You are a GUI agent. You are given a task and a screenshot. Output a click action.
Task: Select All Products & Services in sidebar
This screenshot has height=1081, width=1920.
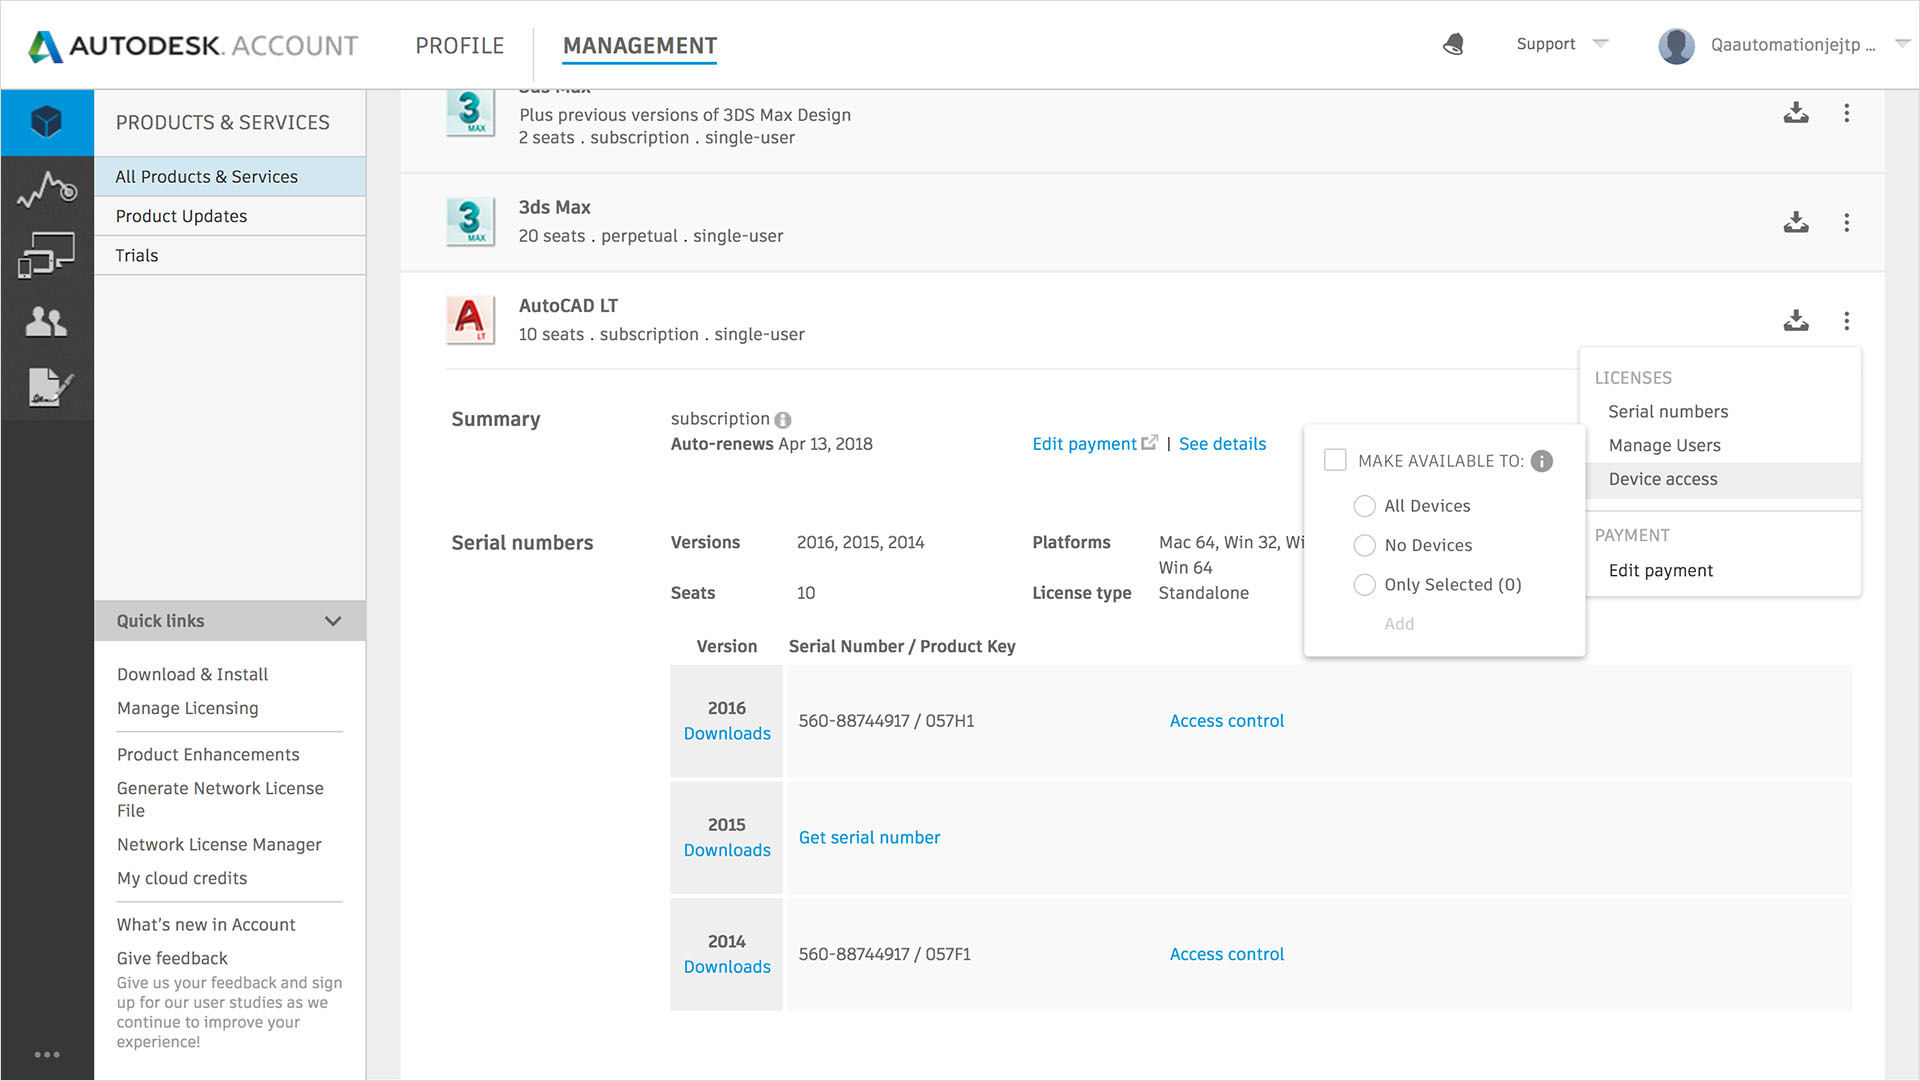(x=230, y=177)
